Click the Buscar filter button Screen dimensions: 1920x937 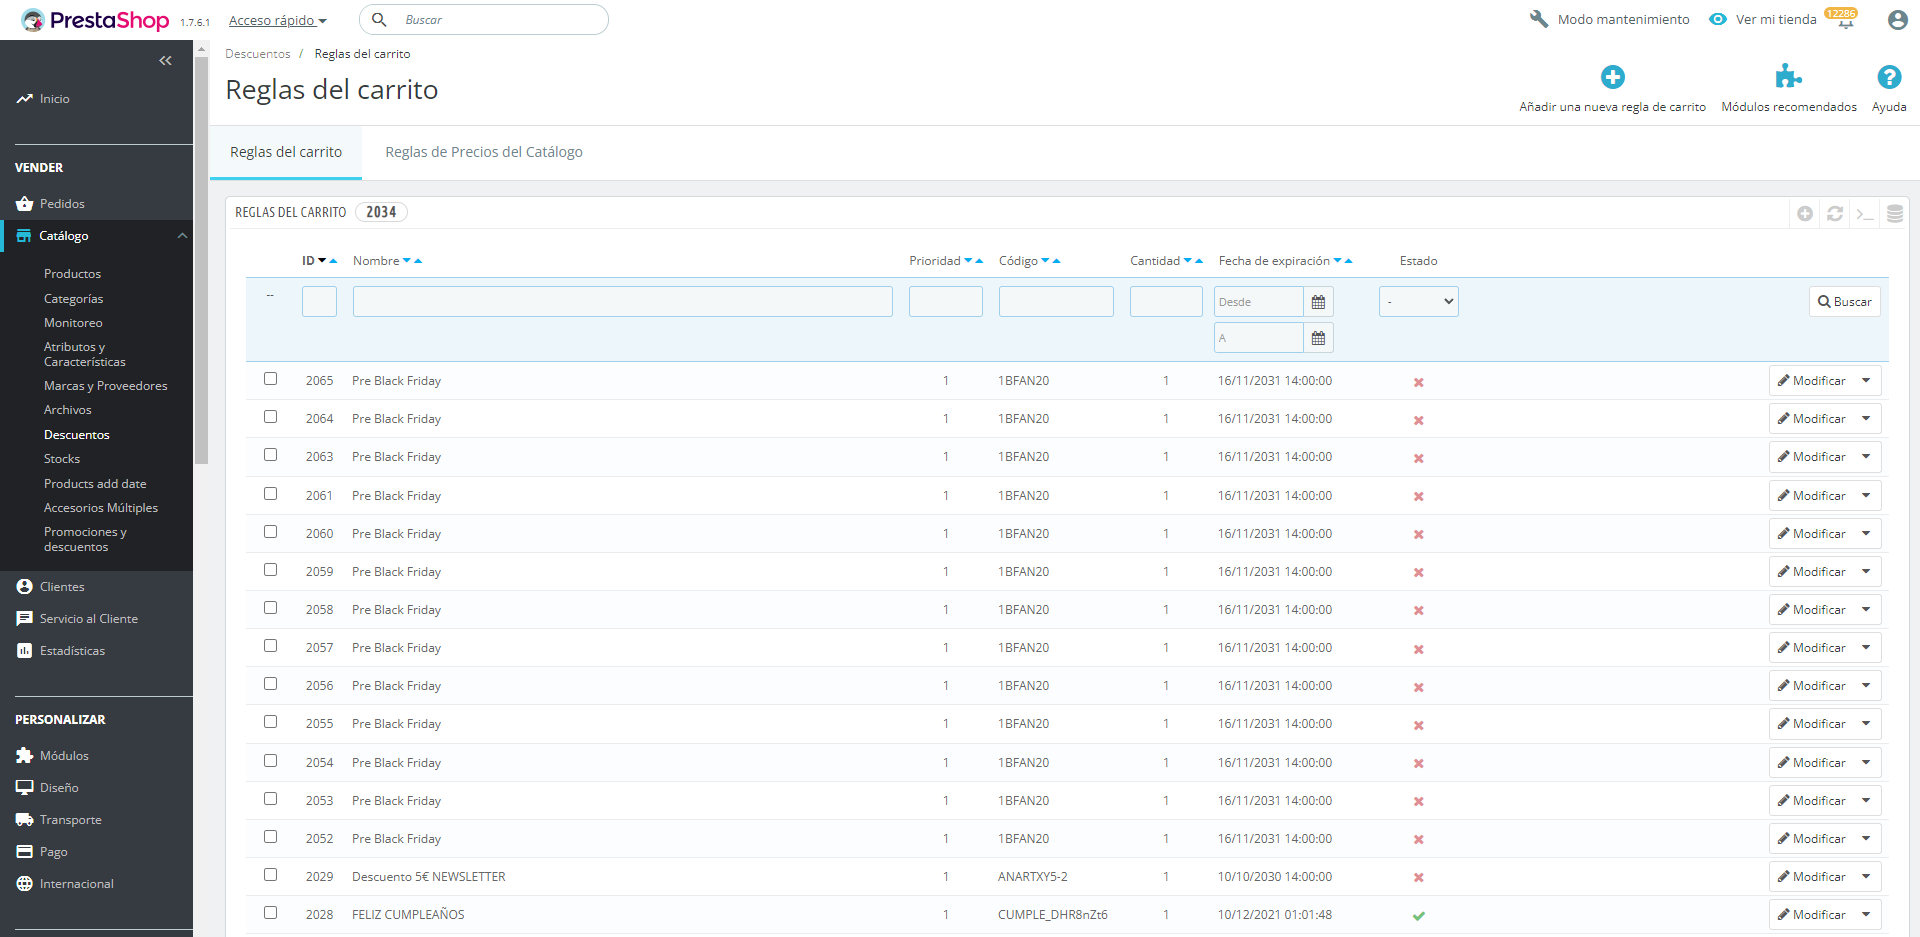[x=1845, y=302]
